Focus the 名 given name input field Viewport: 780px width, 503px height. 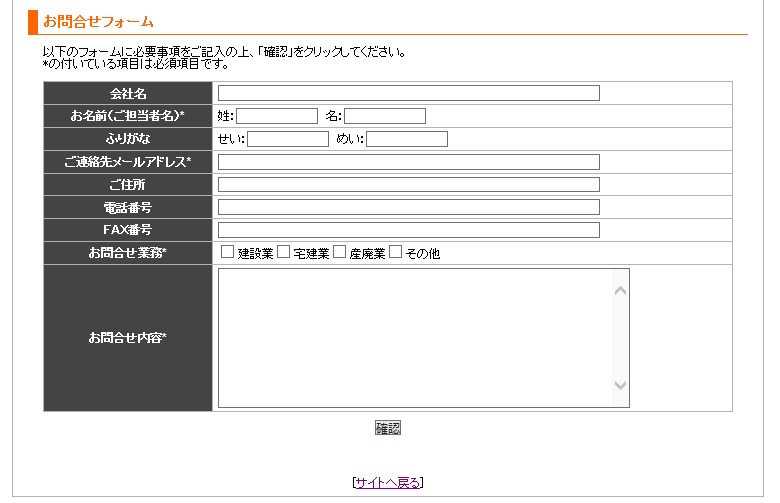click(x=385, y=116)
